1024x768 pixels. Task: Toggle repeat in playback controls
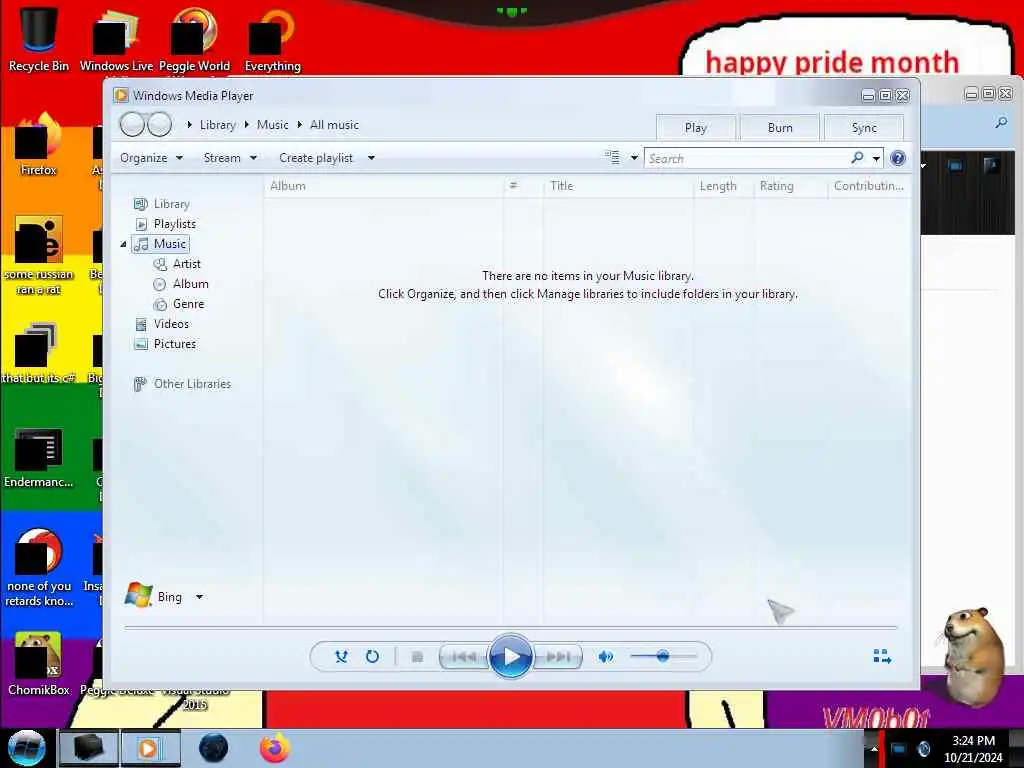pos(372,656)
